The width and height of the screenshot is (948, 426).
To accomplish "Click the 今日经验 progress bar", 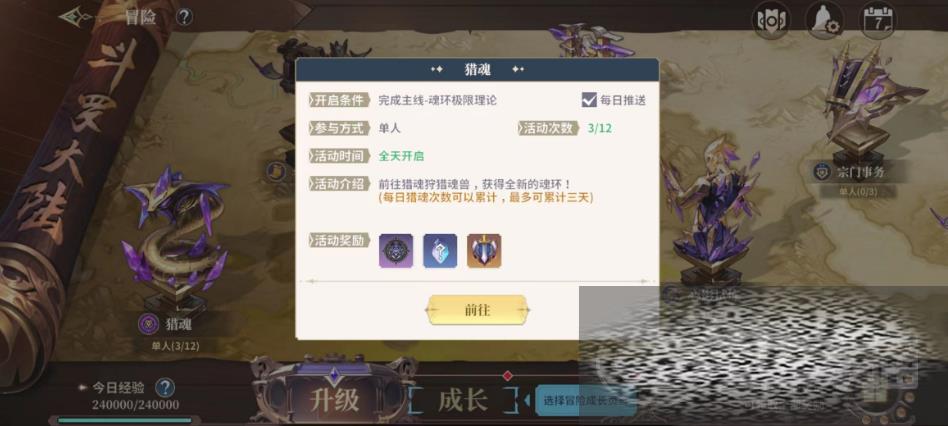I will 125,420.
